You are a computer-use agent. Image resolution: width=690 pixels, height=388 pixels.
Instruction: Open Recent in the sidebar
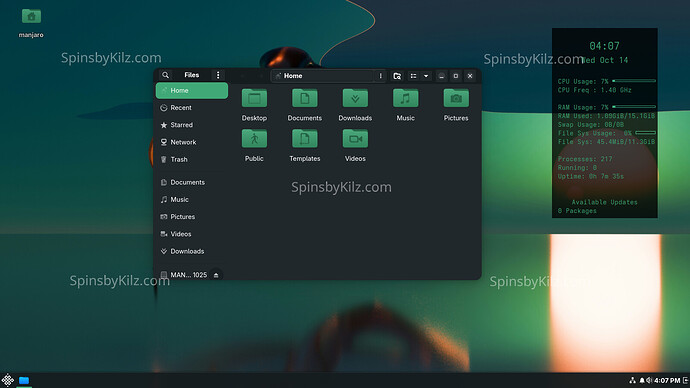(192, 108)
